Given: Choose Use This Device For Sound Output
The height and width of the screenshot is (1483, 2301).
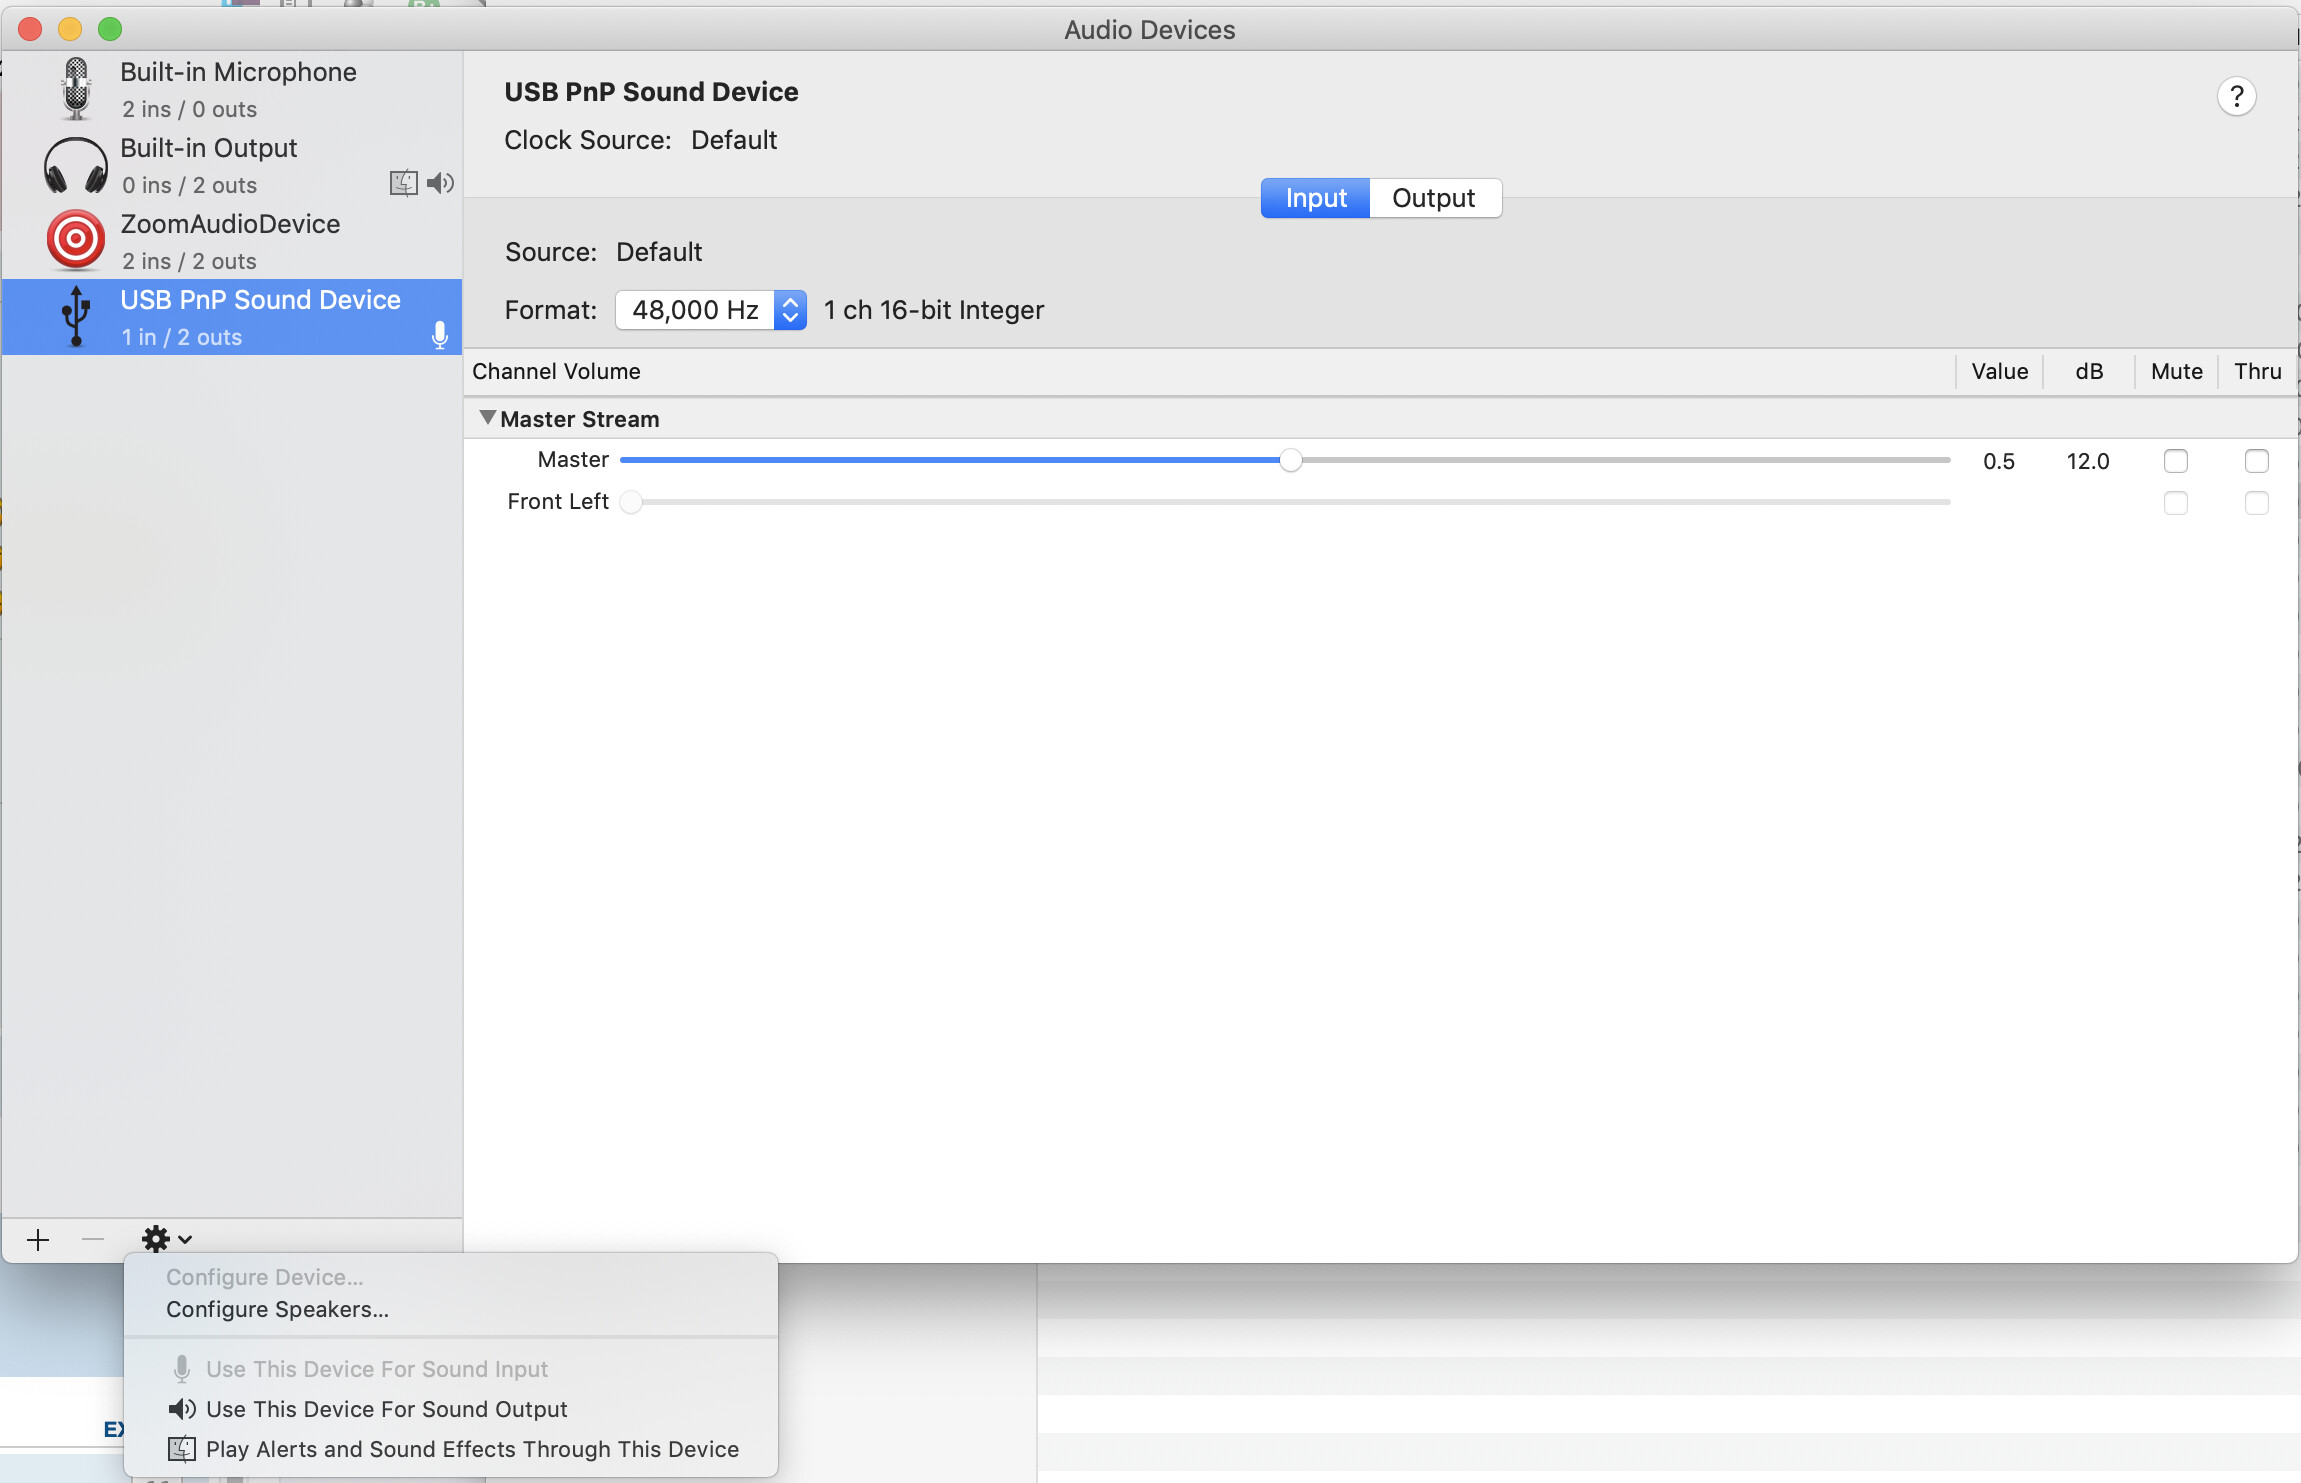Looking at the screenshot, I should pyautogui.click(x=386, y=1408).
